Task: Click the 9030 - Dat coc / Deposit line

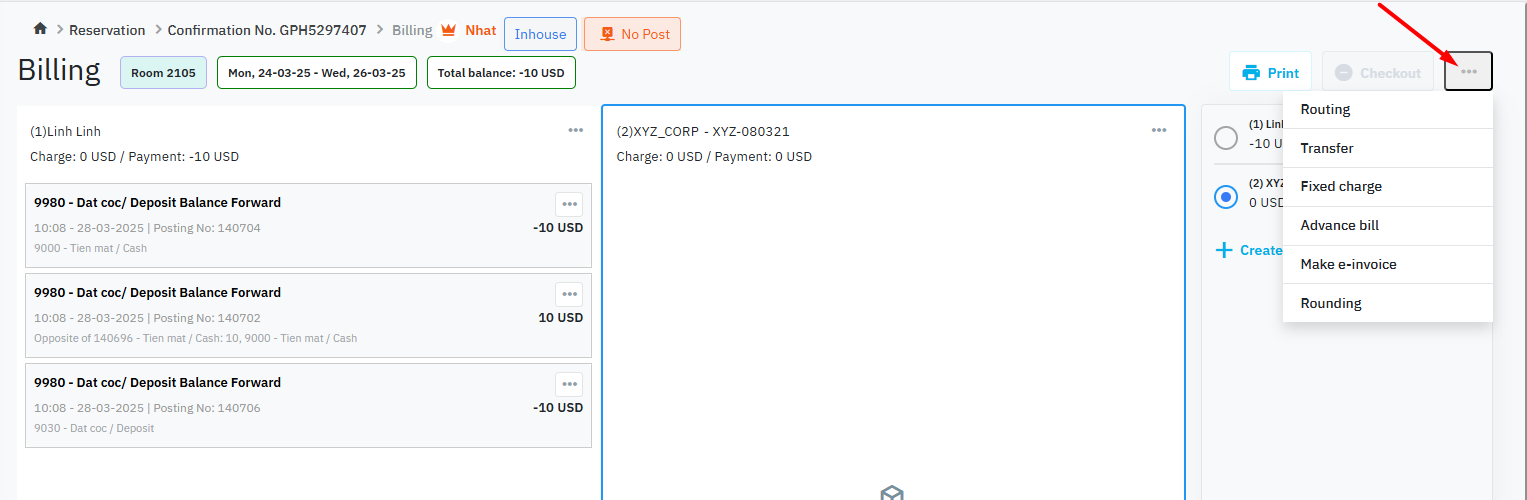Action: pos(94,428)
